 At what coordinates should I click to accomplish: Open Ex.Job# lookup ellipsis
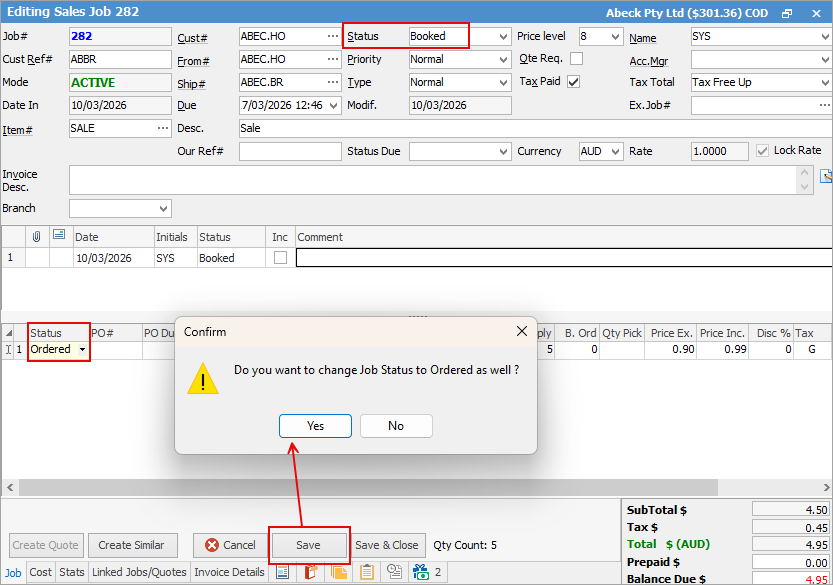[x=824, y=105]
